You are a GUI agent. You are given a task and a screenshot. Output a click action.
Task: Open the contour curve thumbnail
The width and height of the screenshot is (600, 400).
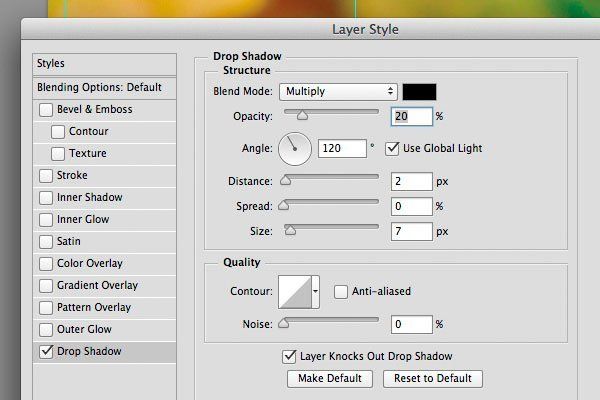[295, 292]
